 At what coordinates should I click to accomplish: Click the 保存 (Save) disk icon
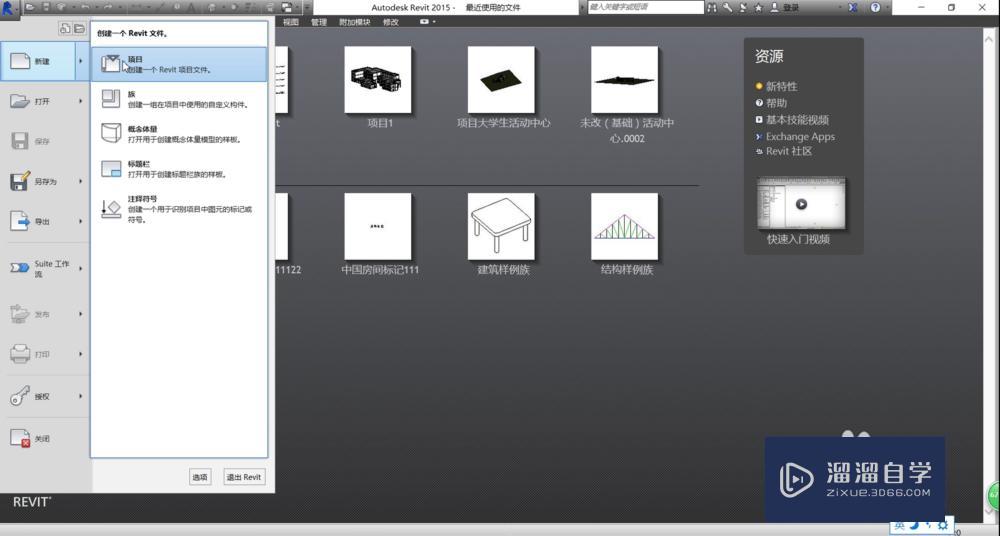[x=20, y=141]
